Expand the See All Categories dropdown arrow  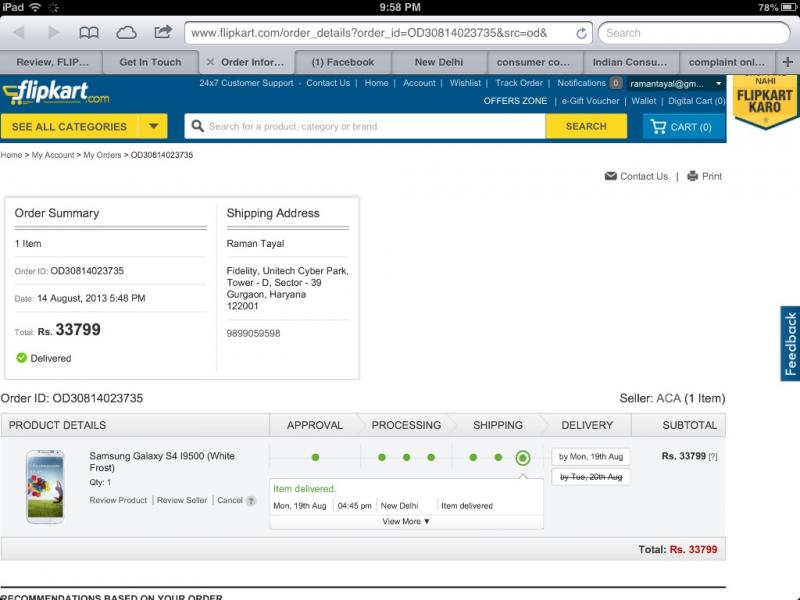pyautogui.click(x=153, y=126)
